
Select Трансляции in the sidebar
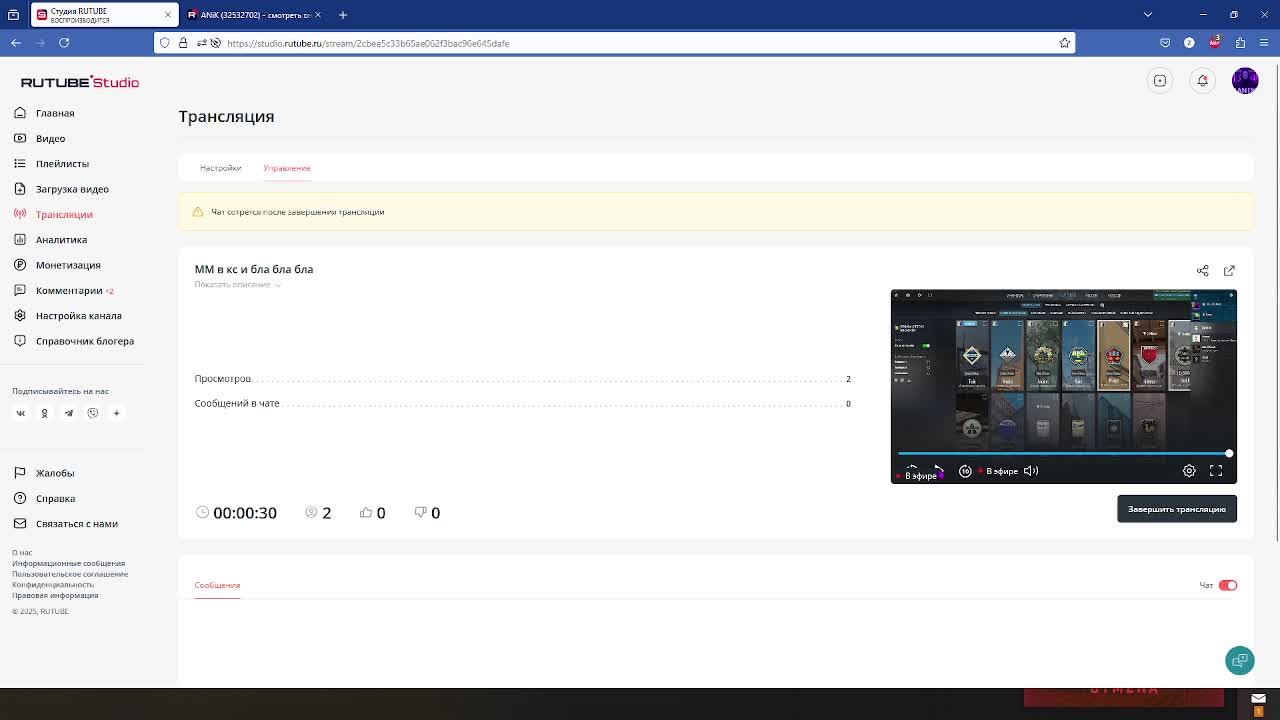[x=64, y=214]
